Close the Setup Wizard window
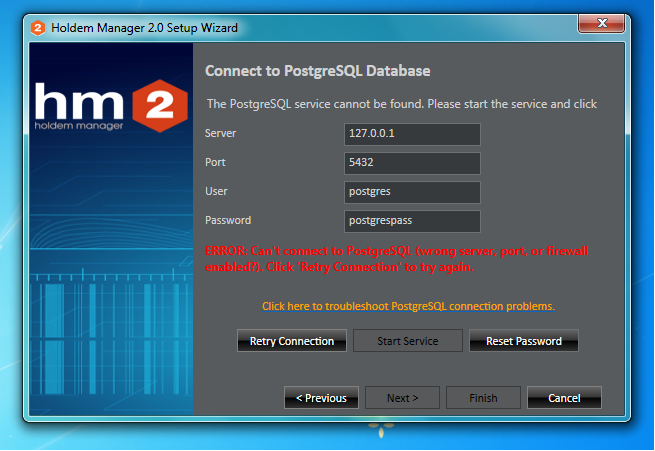 (602, 23)
